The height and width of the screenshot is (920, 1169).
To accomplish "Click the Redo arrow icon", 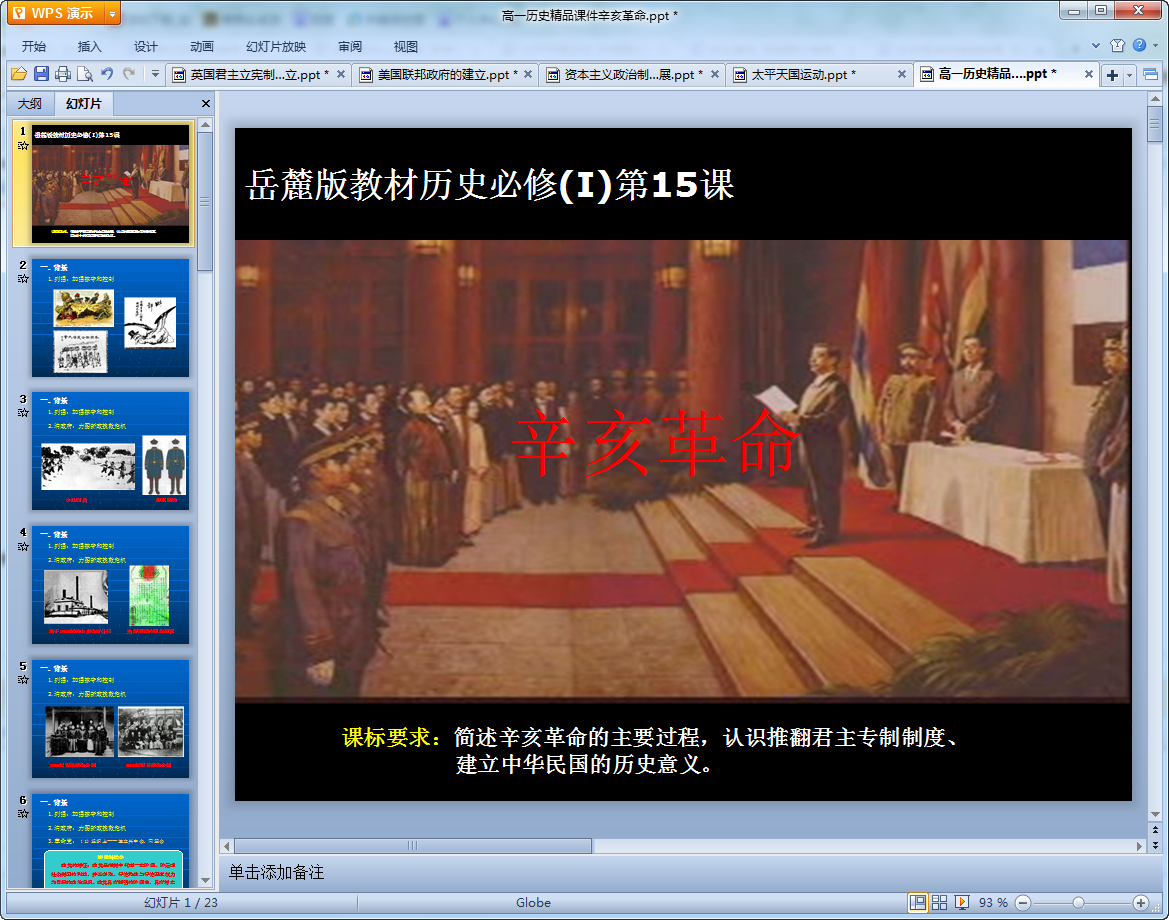I will (x=129, y=74).
